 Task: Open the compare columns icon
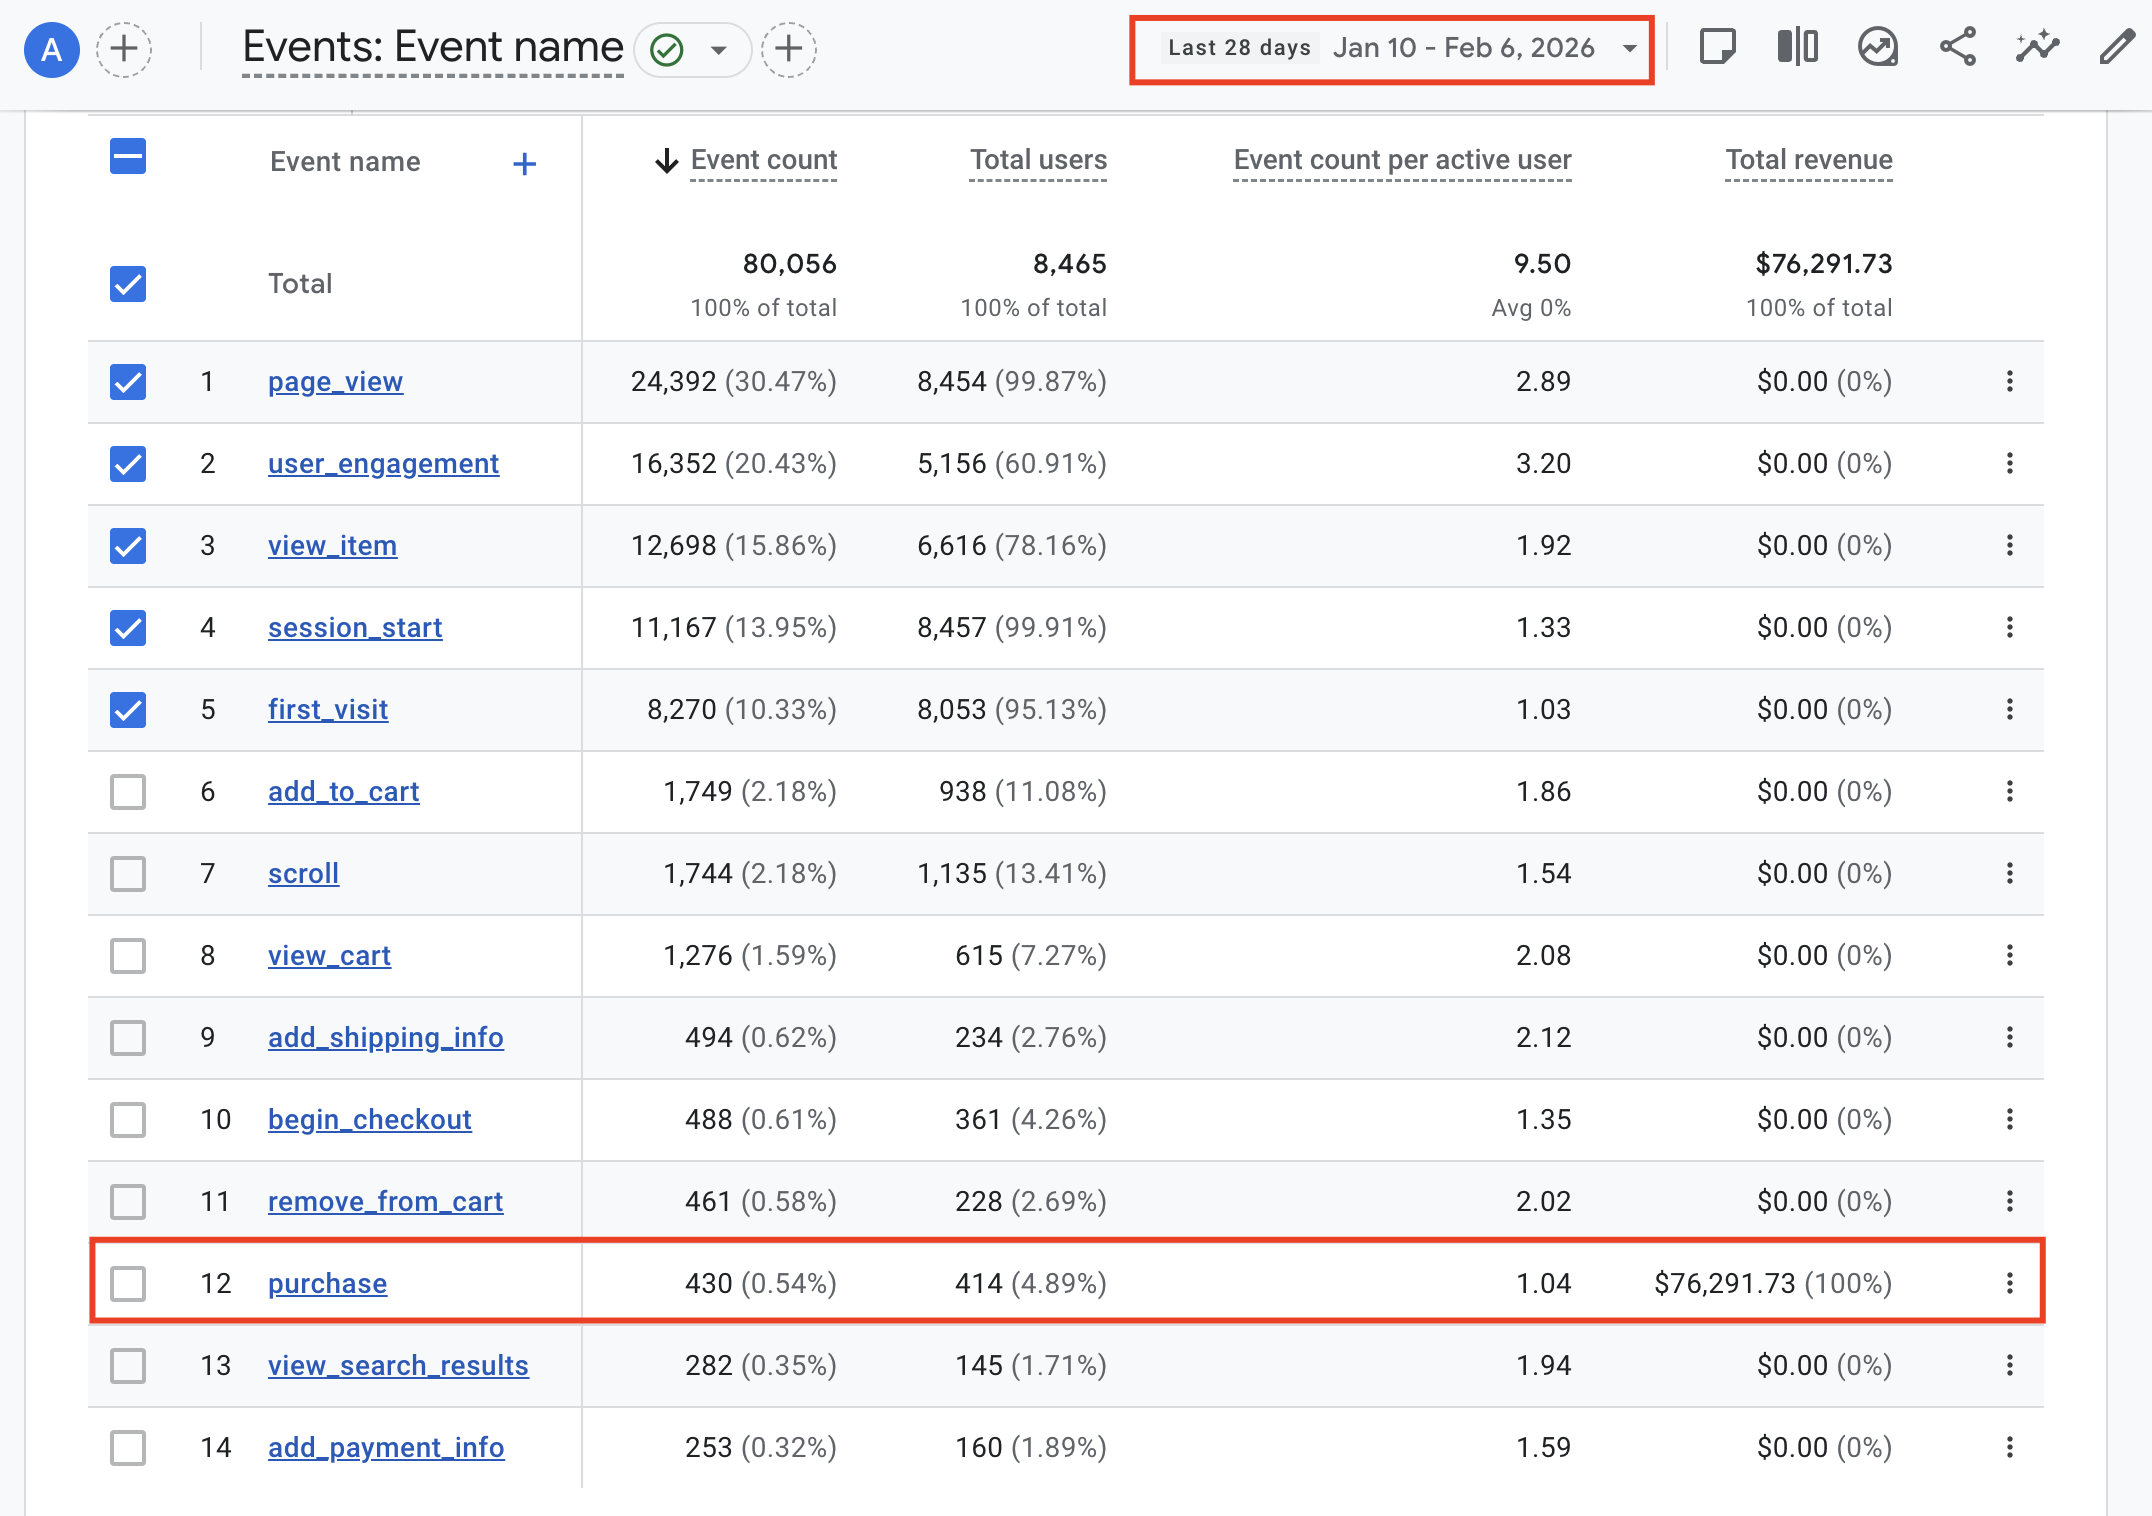(x=1797, y=47)
